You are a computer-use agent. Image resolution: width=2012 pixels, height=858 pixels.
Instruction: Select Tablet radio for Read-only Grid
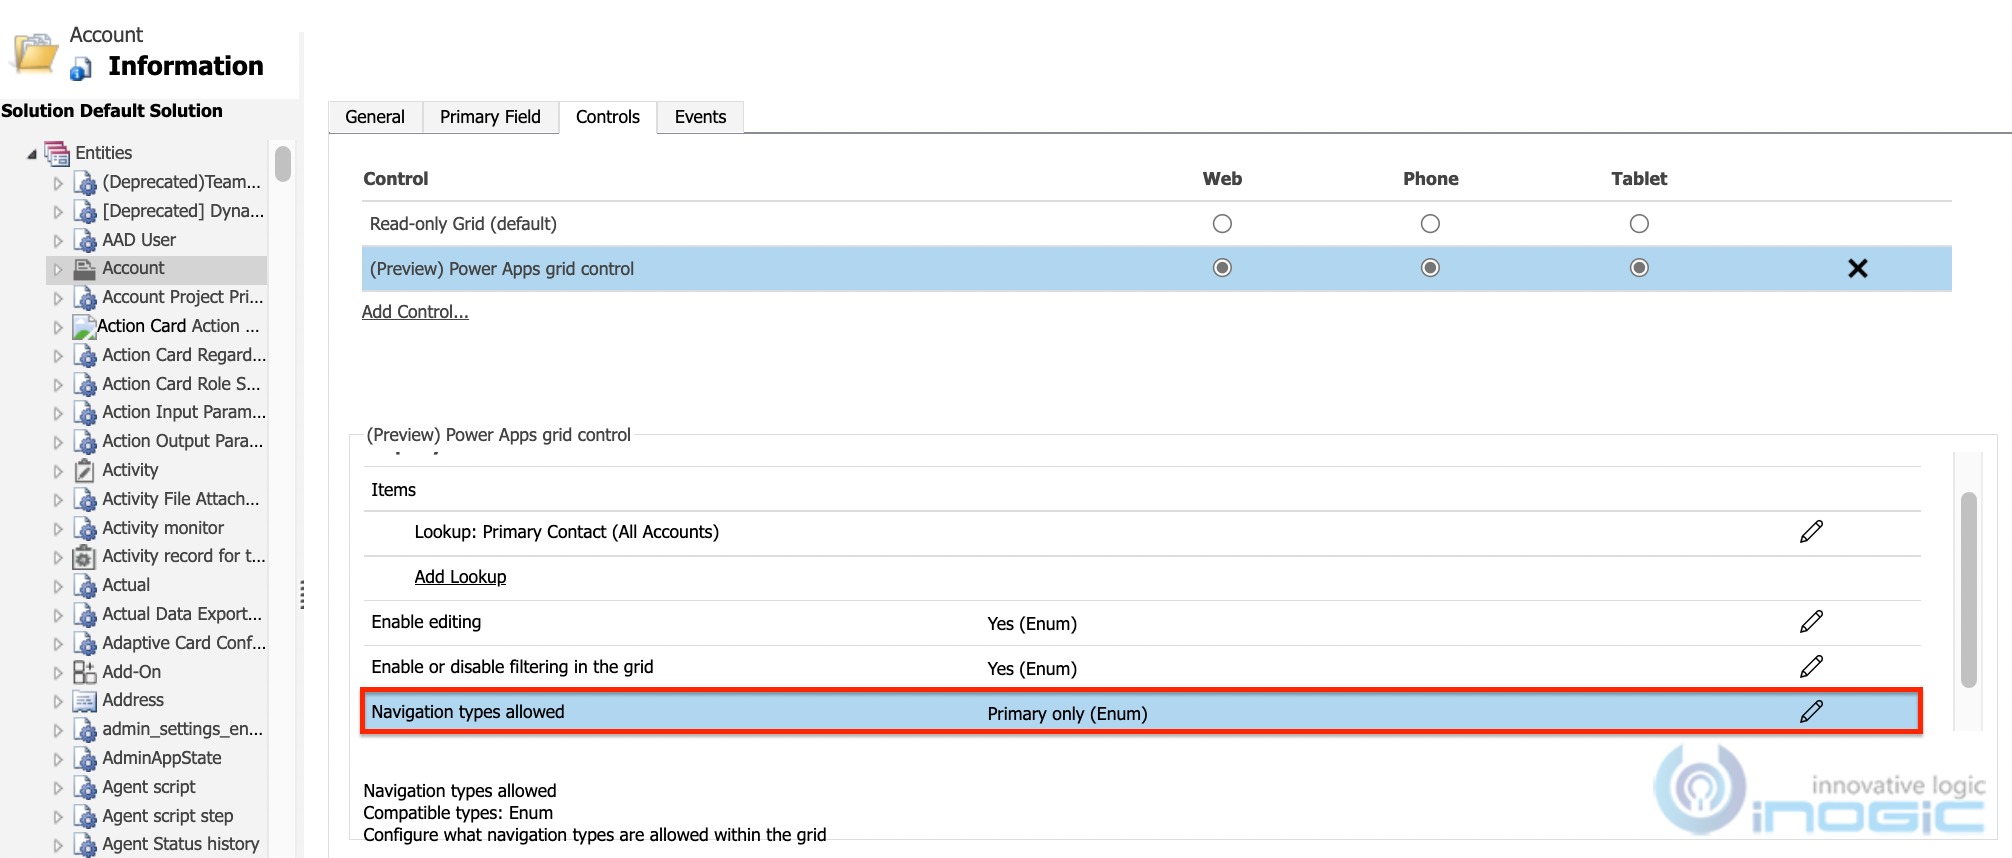[x=1639, y=224]
